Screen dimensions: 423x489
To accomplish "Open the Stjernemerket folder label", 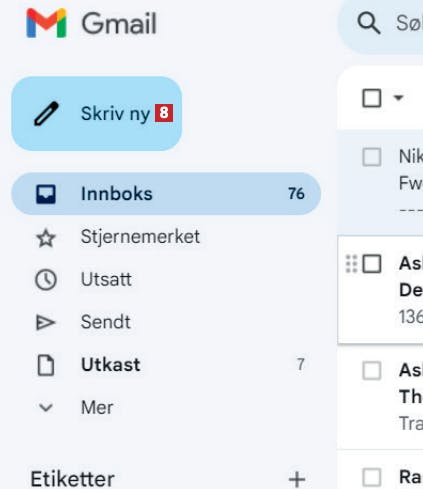I will (140, 237).
